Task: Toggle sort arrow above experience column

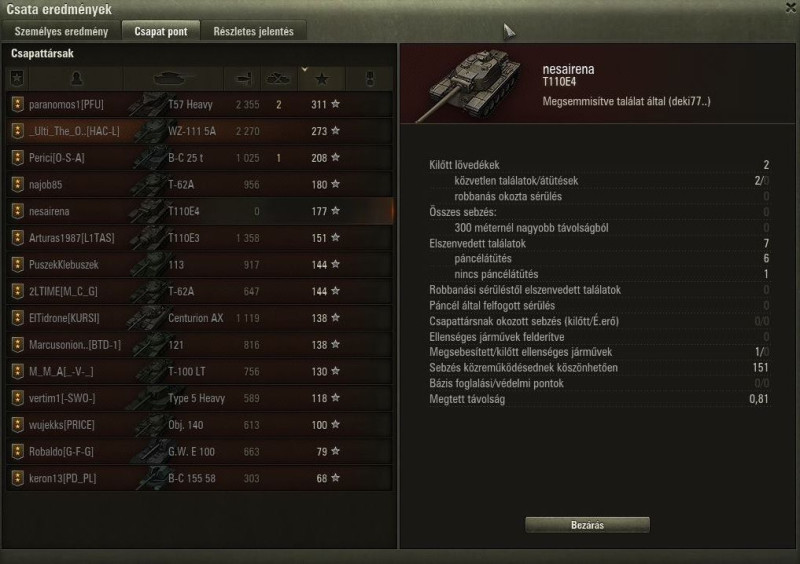Action: pos(305,69)
